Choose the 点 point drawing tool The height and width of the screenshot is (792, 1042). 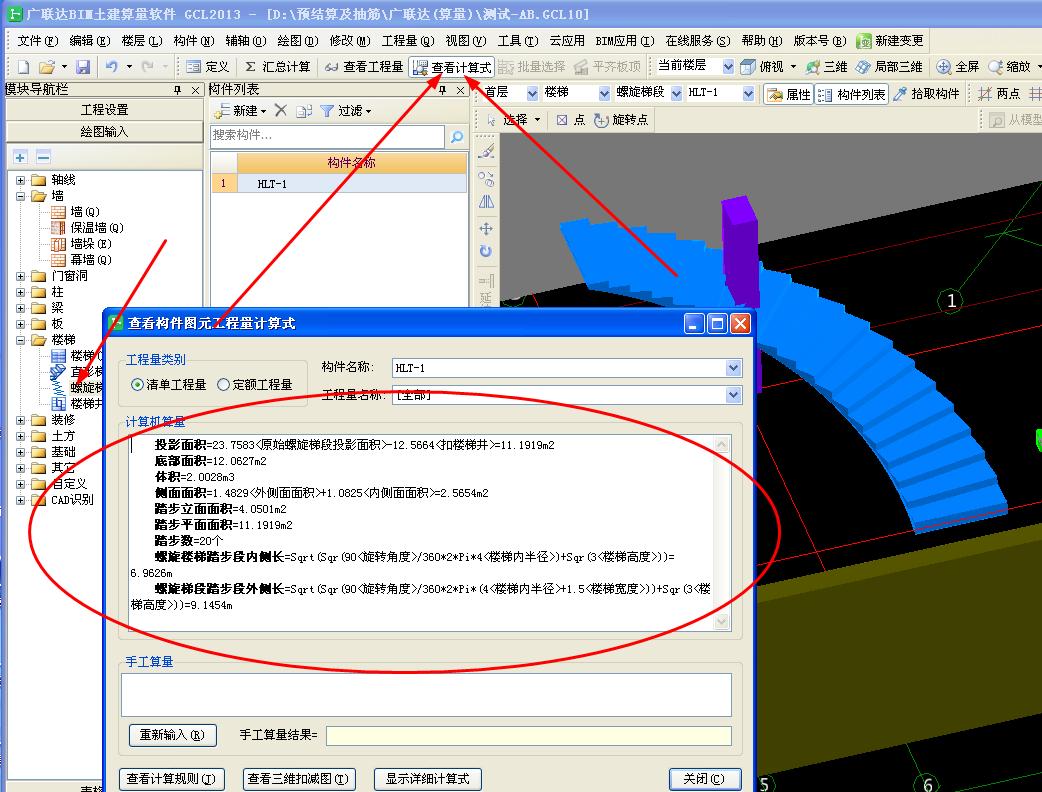pyautogui.click(x=571, y=120)
